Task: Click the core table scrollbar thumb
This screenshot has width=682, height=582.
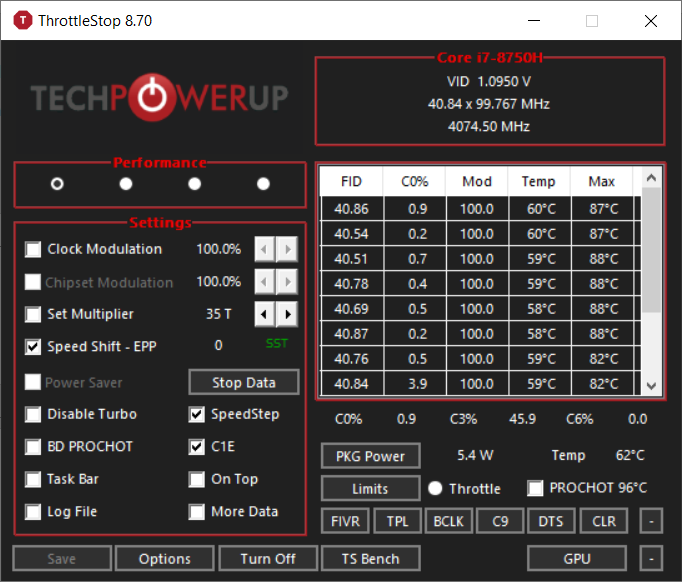Action: (x=651, y=250)
